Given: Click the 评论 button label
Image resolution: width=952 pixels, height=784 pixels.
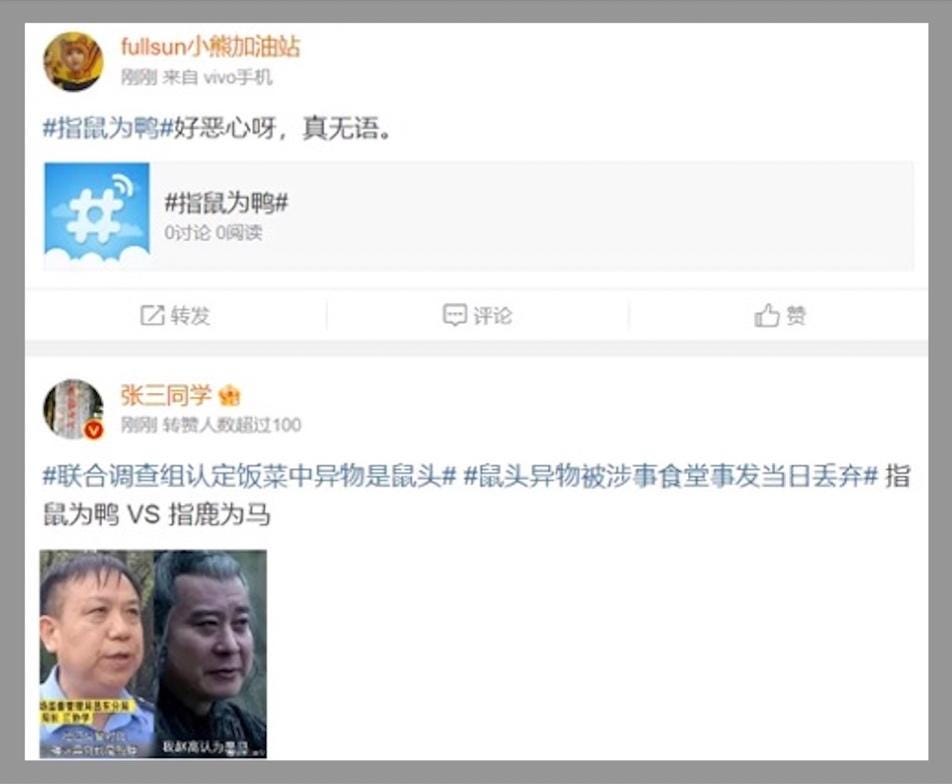Looking at the screenshot, I should (492, 316).
